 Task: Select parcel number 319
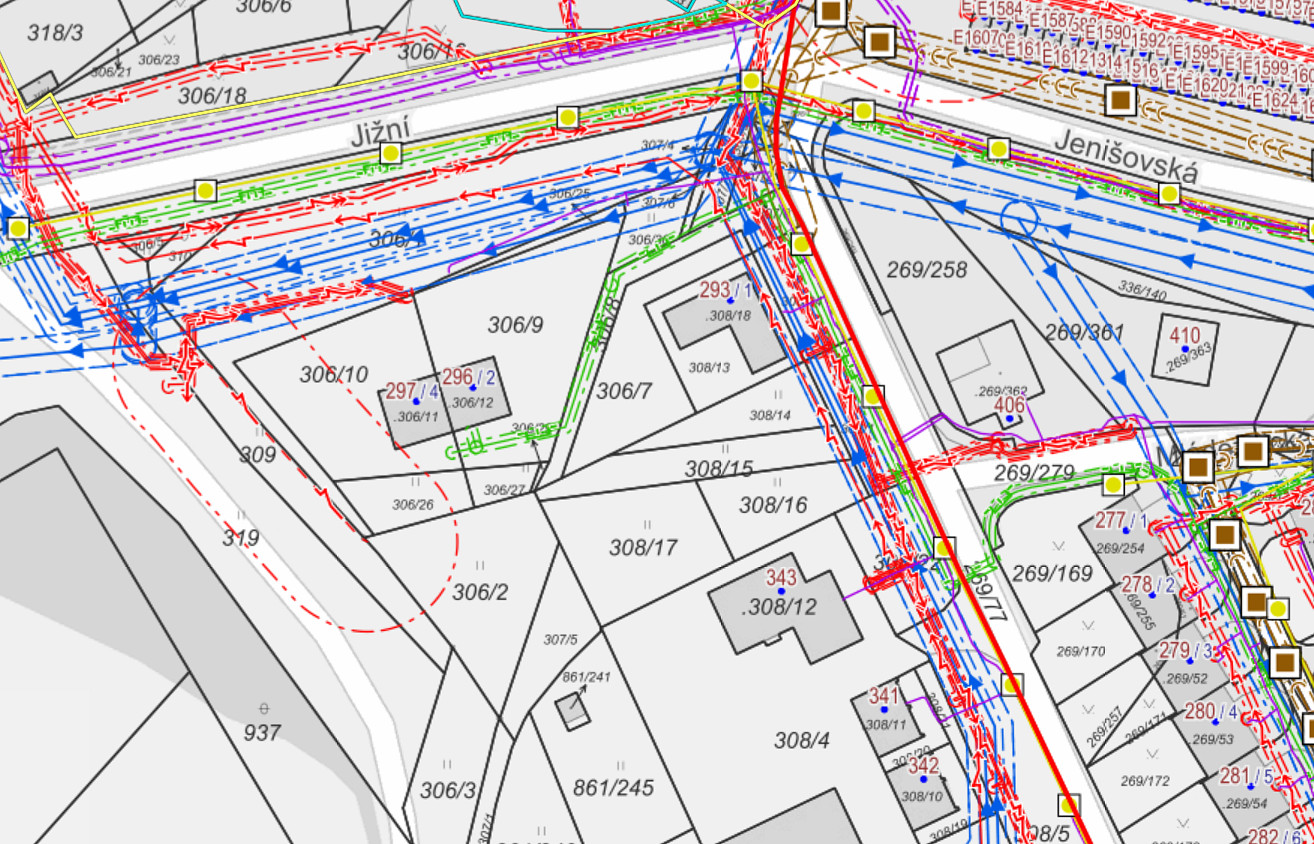[x=241, y=538]
